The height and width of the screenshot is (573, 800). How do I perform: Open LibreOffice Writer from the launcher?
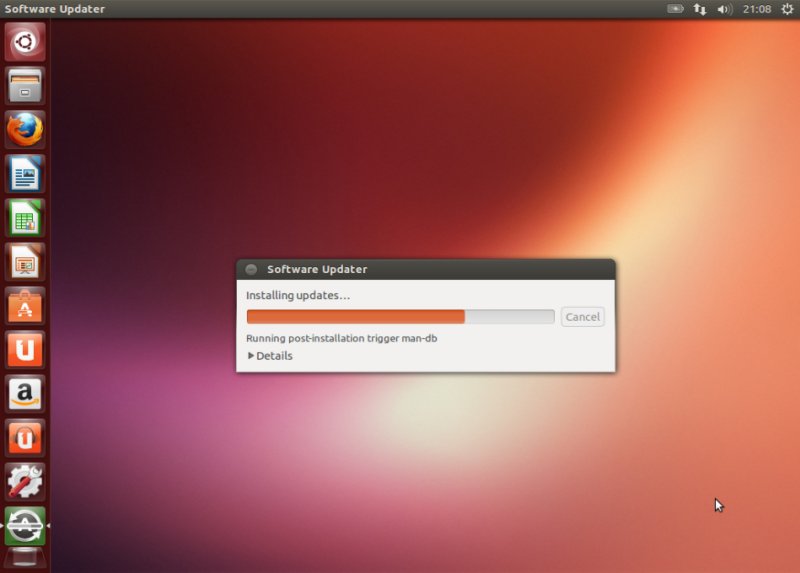(x=25, y=173)
